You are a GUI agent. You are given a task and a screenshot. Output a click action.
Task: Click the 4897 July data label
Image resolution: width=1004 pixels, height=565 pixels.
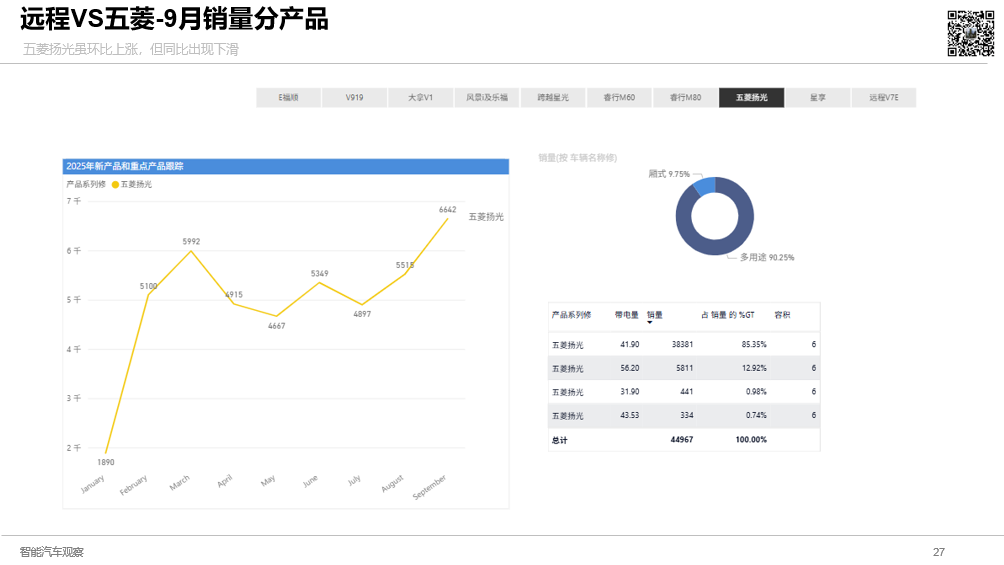[x=362, y=314]
